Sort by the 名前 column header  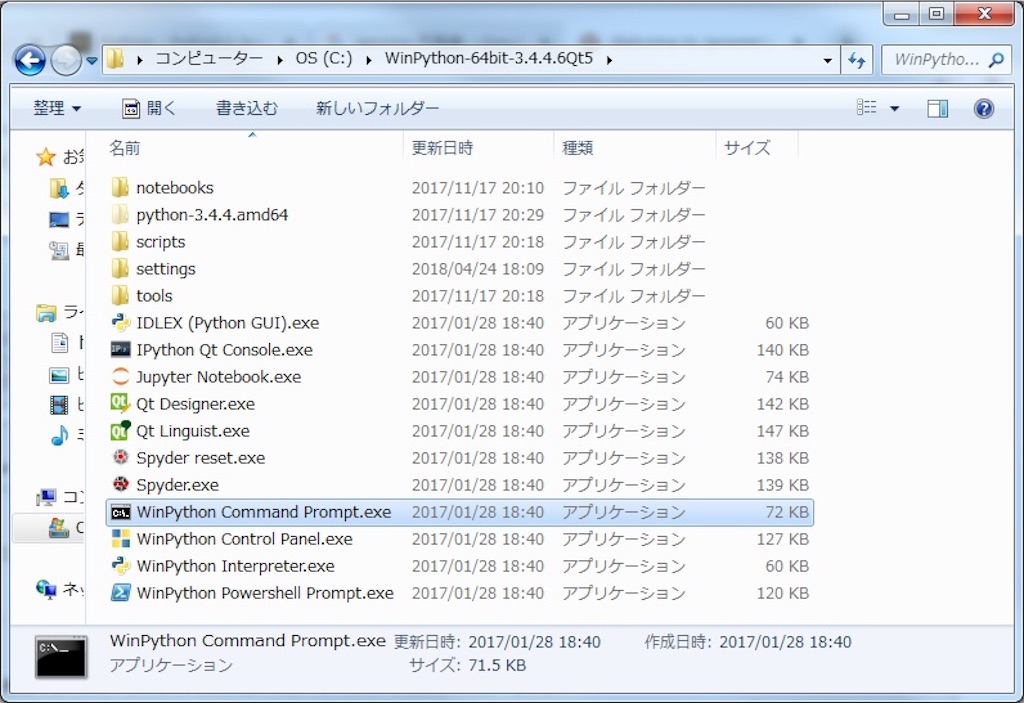[124, 148]
